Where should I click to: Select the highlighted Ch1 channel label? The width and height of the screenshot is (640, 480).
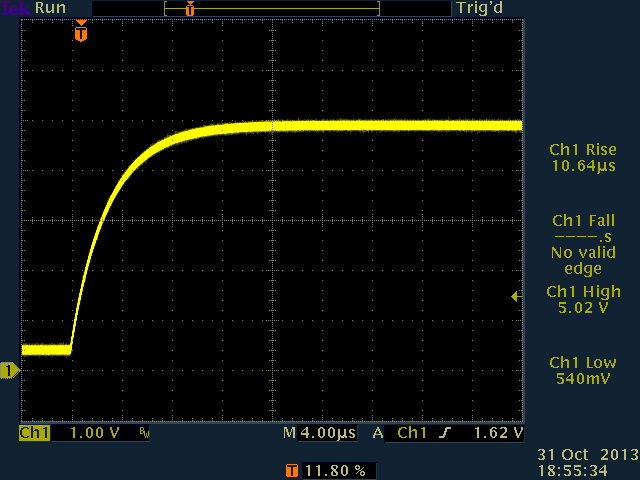[x=34, y=434]
